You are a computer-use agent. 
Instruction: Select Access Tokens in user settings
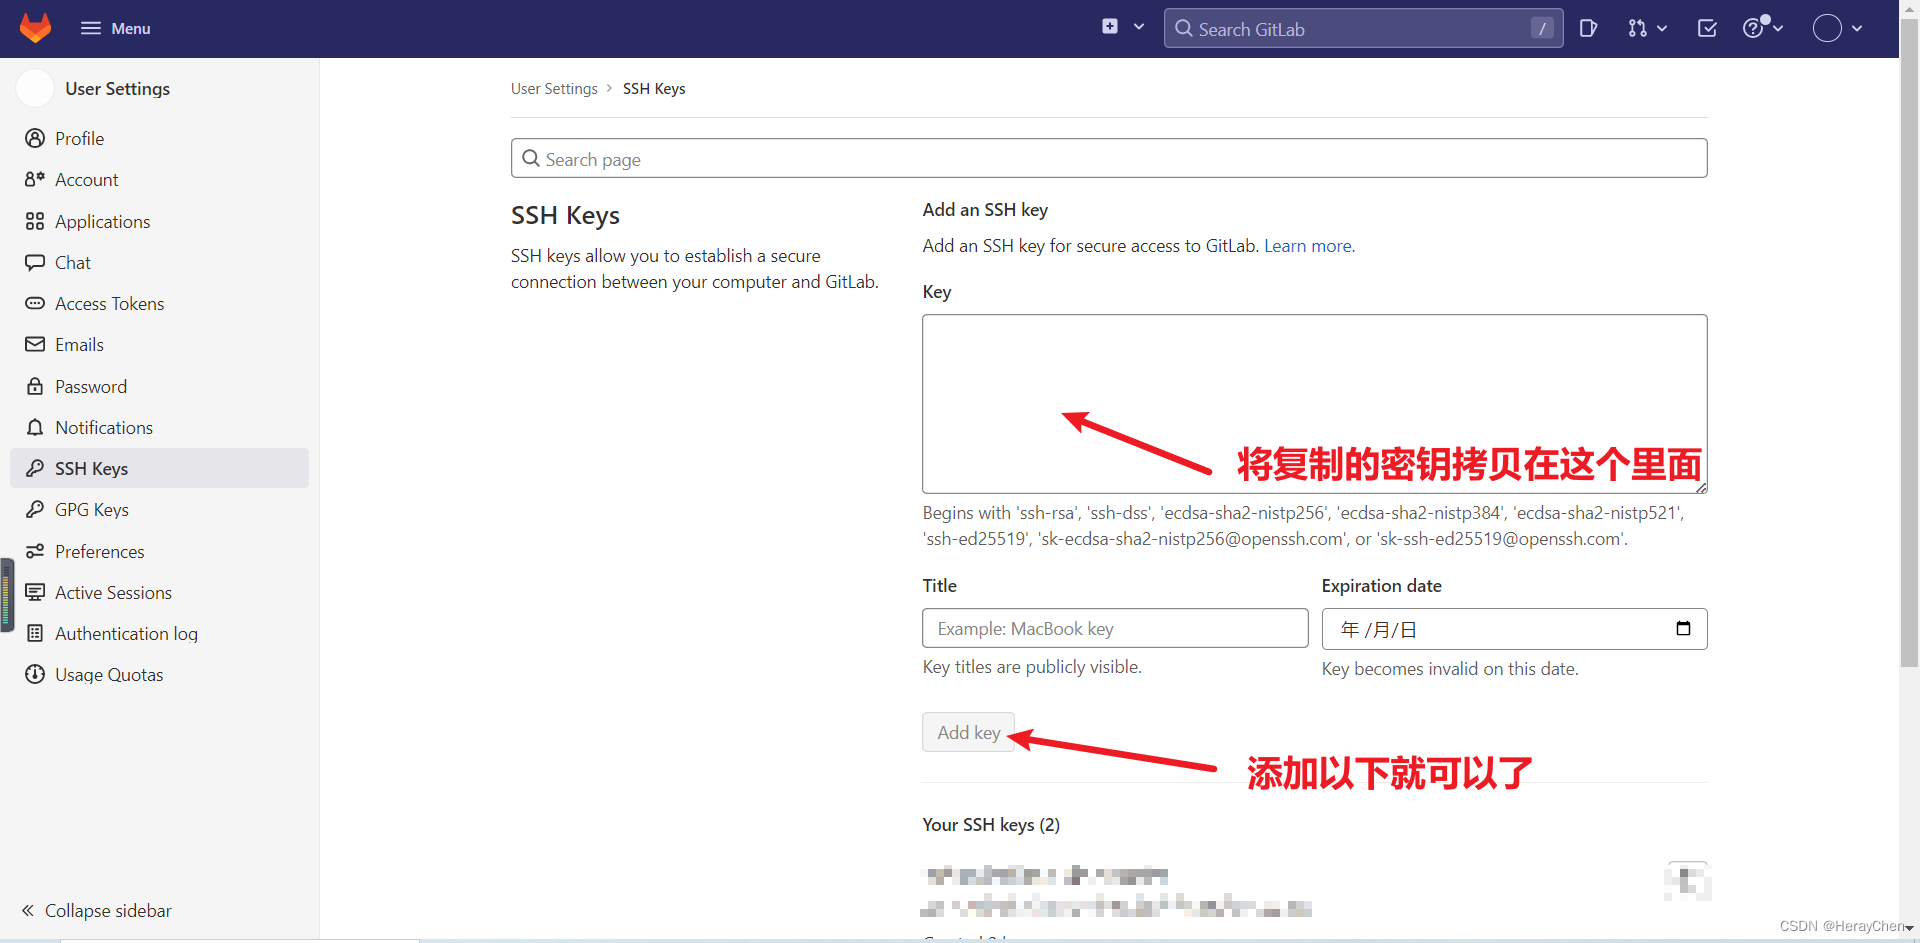coord(109,303)
